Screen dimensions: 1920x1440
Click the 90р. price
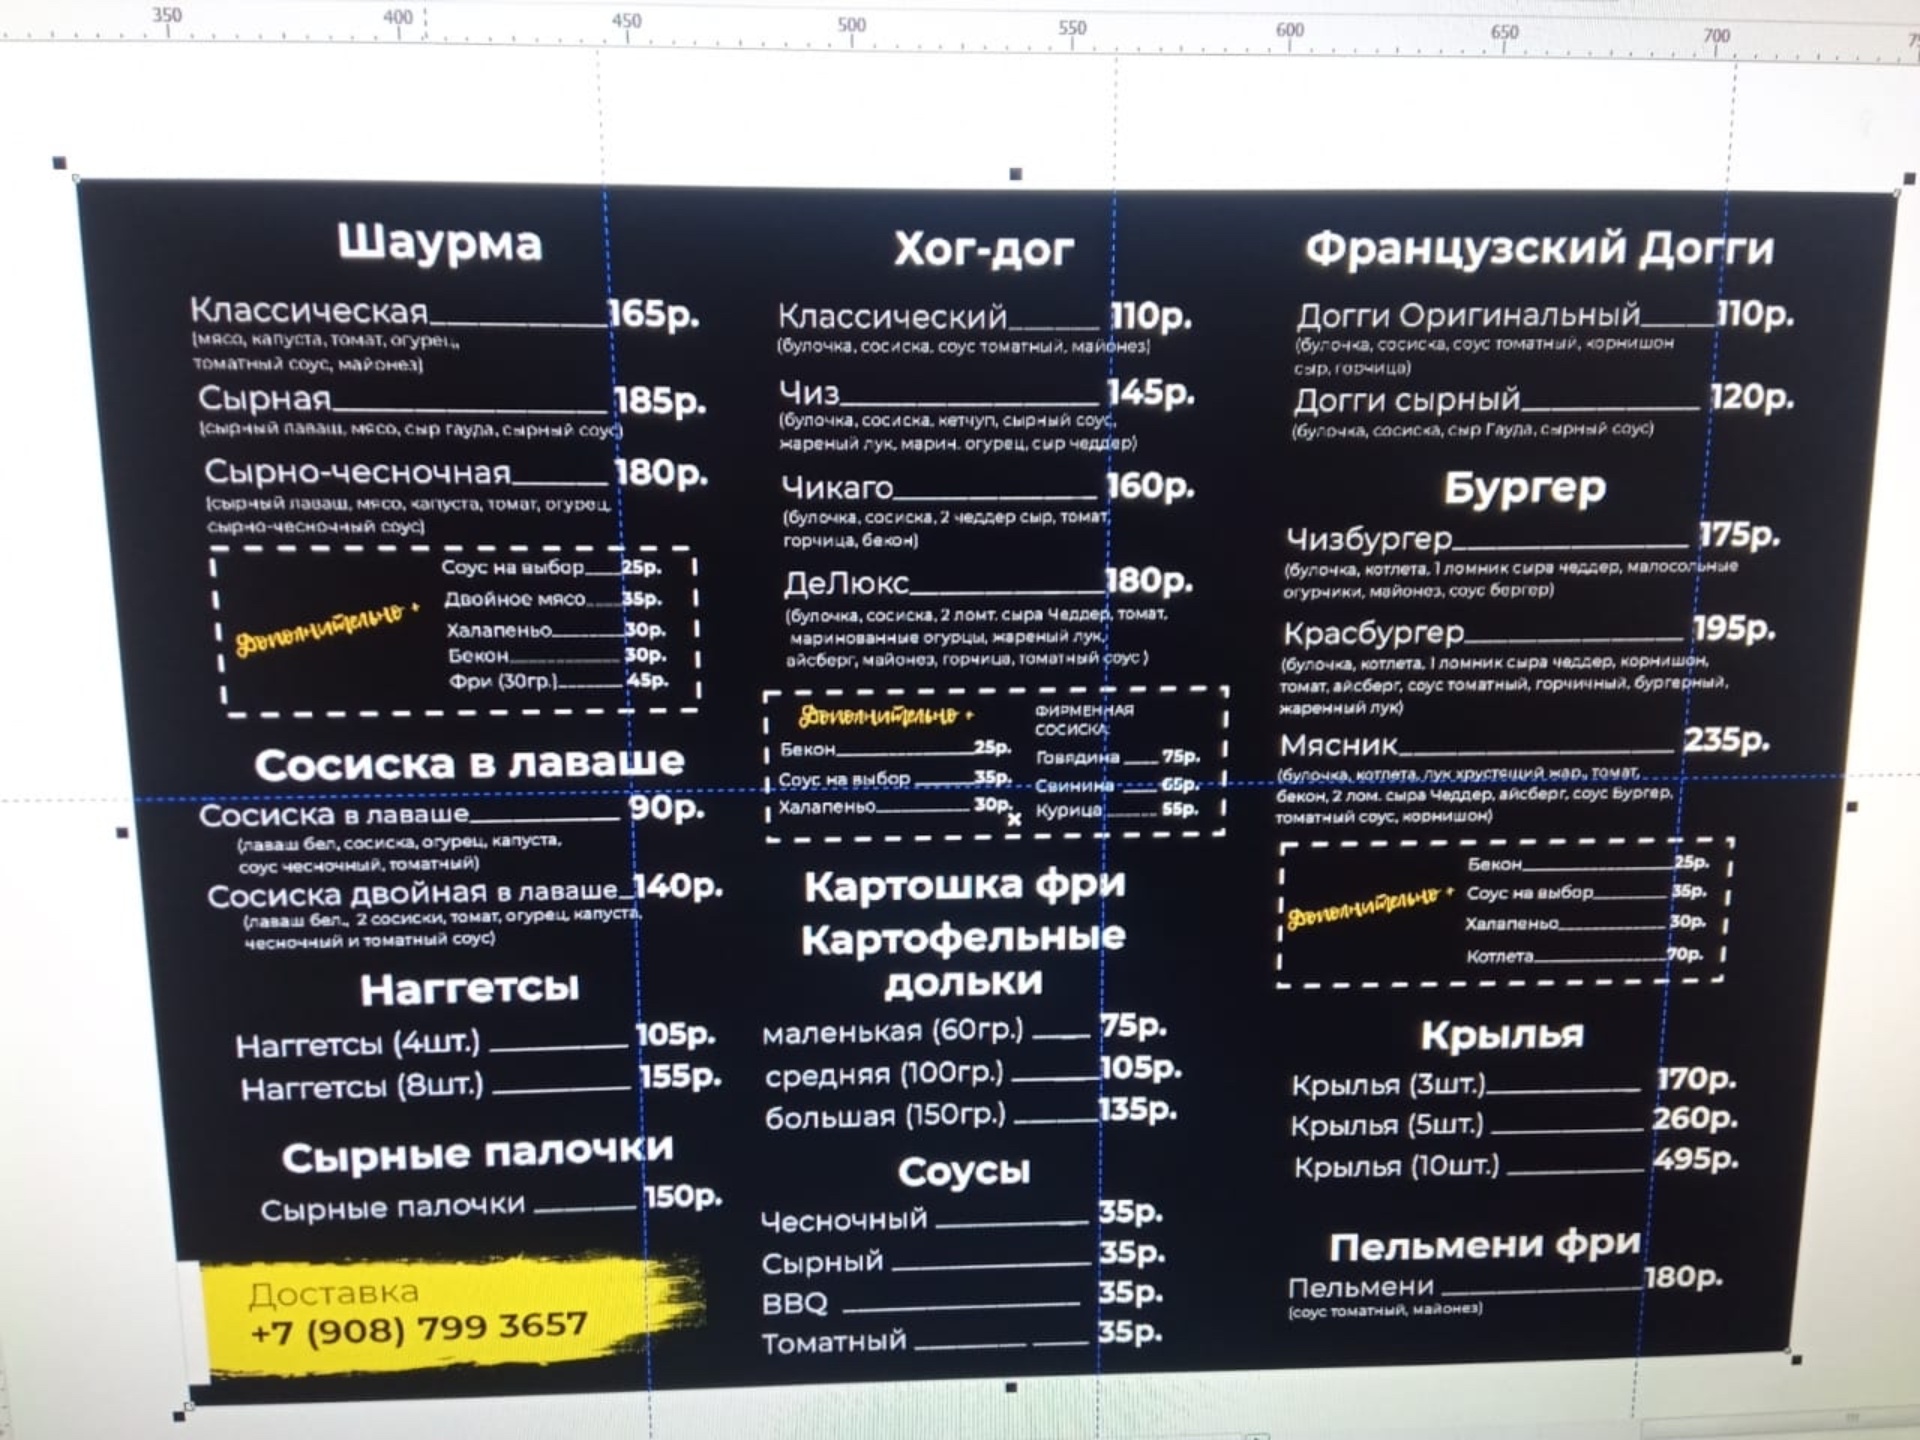[x=667, y=808]
